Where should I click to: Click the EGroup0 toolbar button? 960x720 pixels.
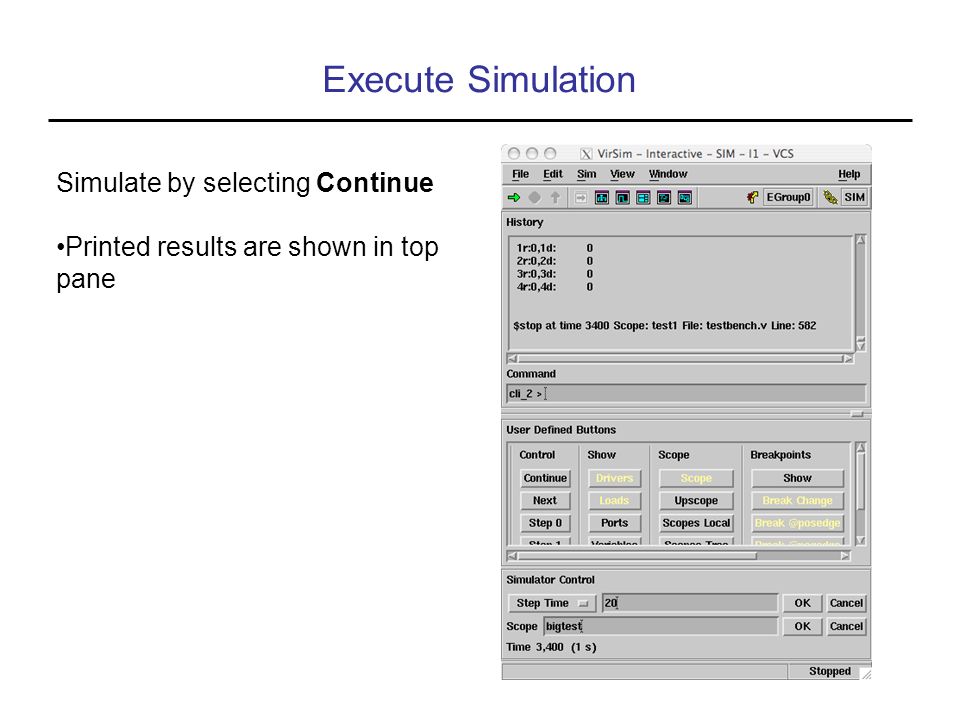(788, 197)
